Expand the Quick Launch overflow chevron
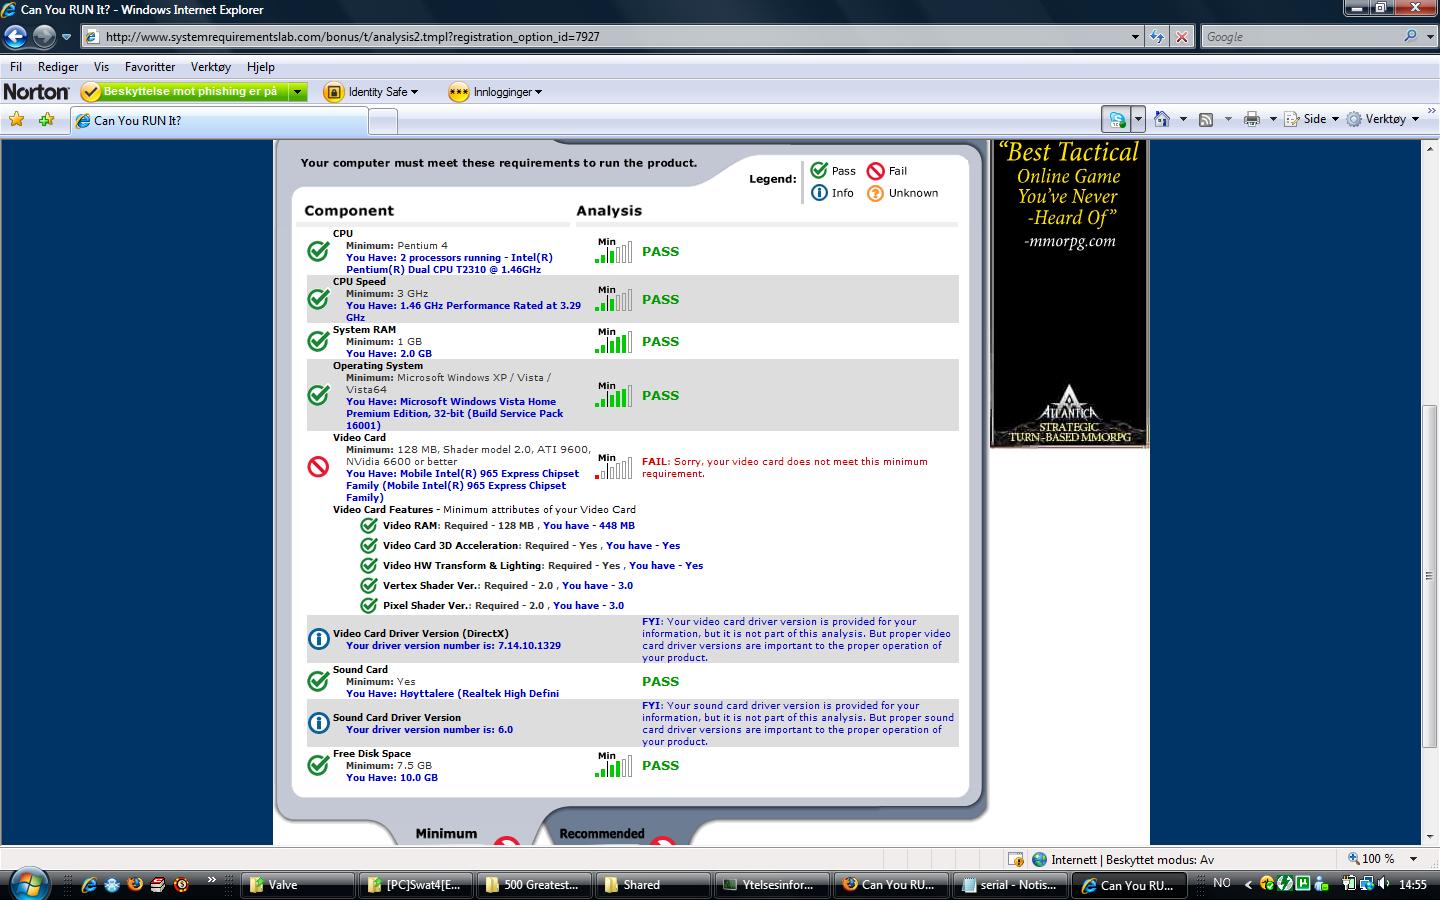The width and height of the screenshot is (1440, 900). pos(212,880)
